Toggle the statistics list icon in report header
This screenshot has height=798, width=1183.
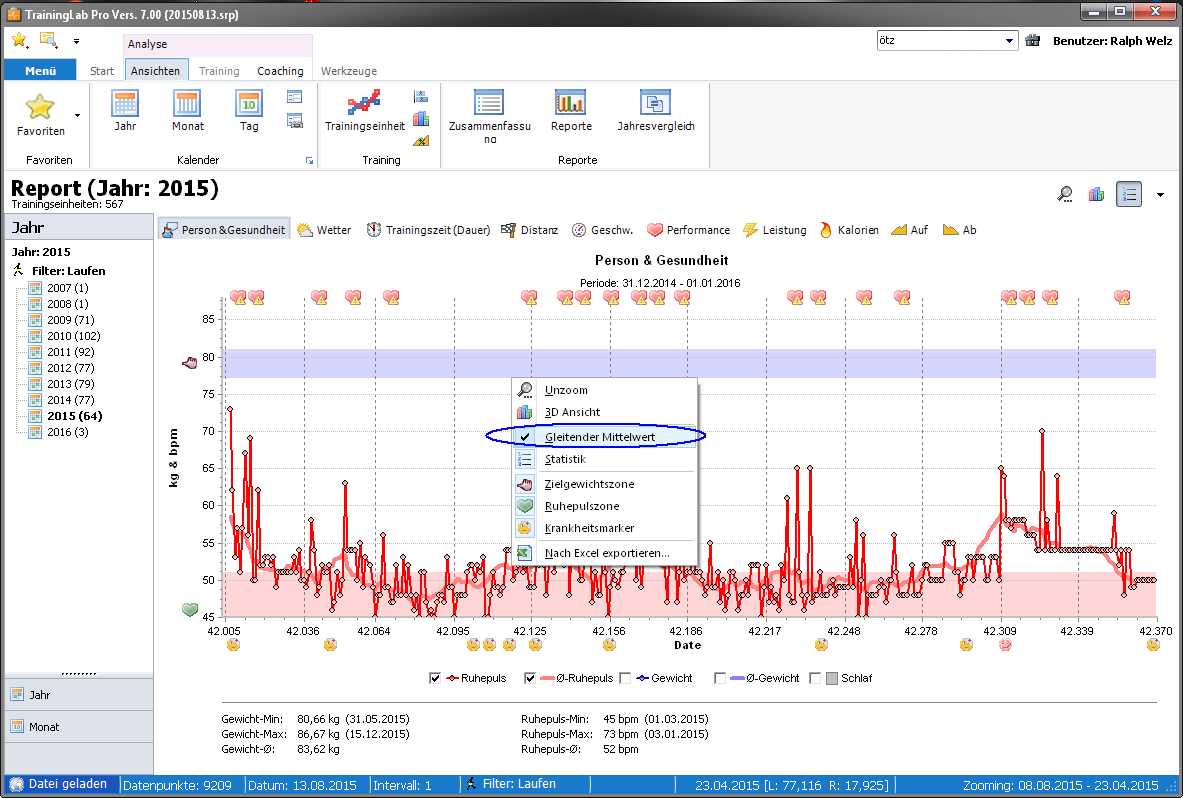1129,195
